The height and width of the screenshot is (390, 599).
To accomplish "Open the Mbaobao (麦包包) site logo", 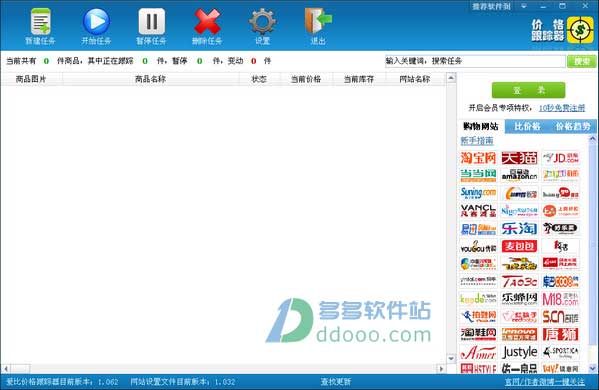I will point(519,246).
